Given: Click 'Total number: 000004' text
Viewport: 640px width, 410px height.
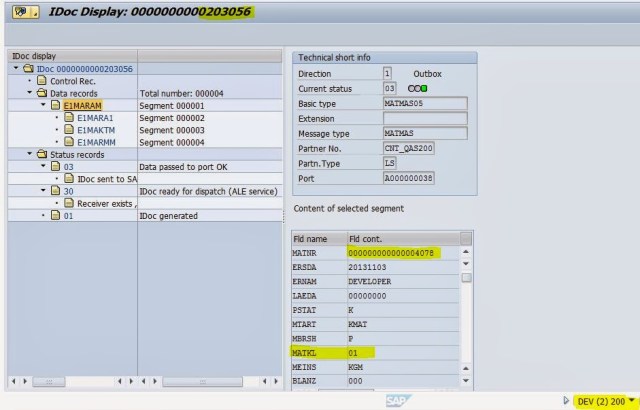Looking at the screenshot, I should 182,93.
